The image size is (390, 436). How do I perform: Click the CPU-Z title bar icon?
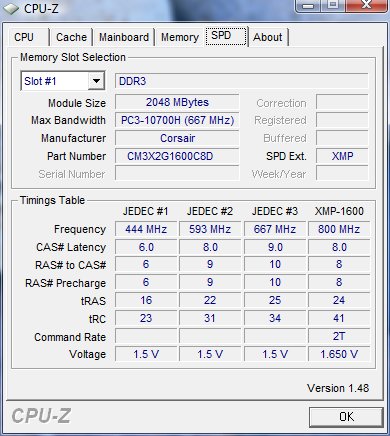tap(11, 9)
